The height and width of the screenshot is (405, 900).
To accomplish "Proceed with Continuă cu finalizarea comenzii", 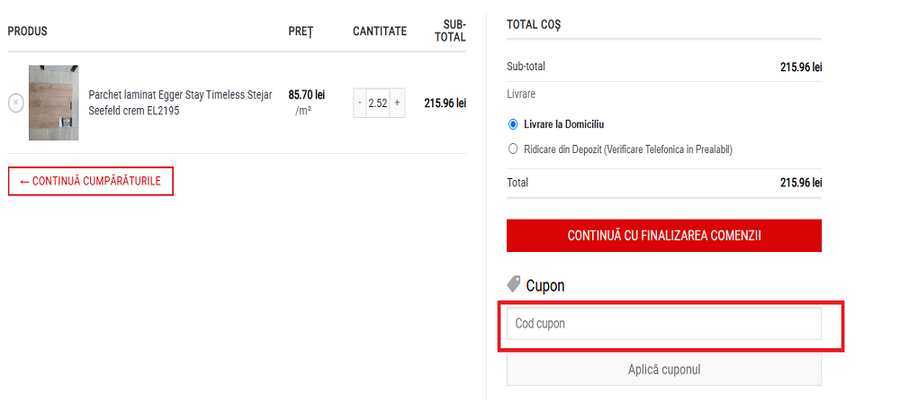I will pos(664,235).
